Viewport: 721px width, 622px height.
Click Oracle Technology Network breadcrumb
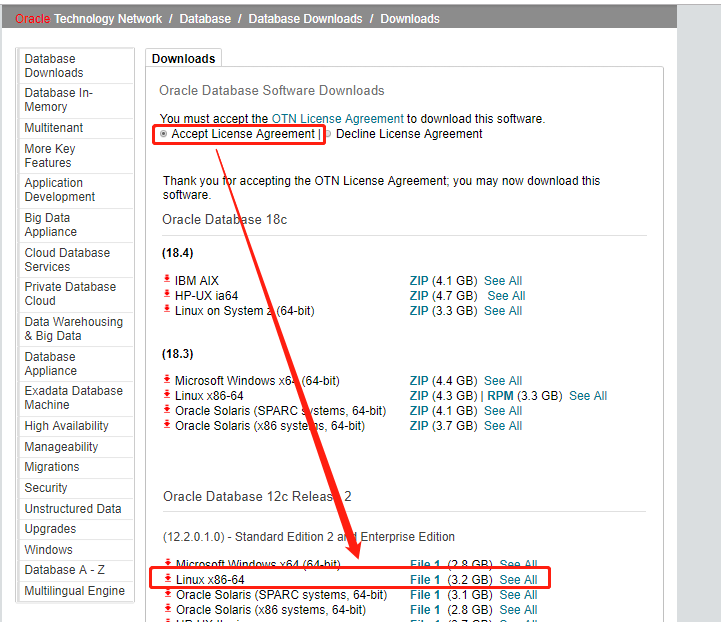click(x=88, y=19)
